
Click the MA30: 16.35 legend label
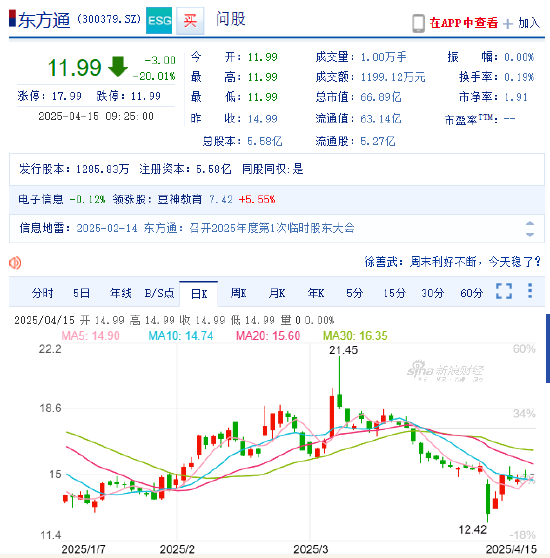pyautogui.click(x=355, y=336)
